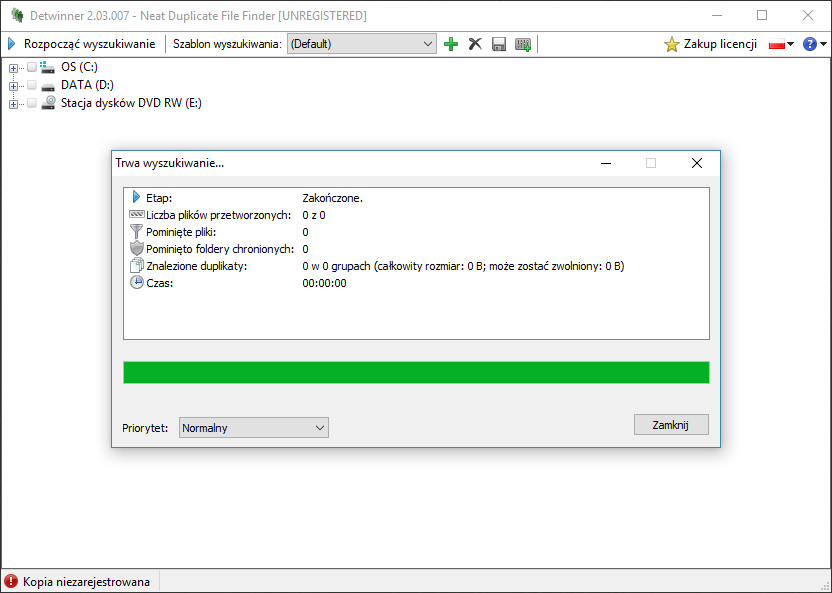
Task: Click the DVD RW drive icon
Action: click(x=48, y=103)
